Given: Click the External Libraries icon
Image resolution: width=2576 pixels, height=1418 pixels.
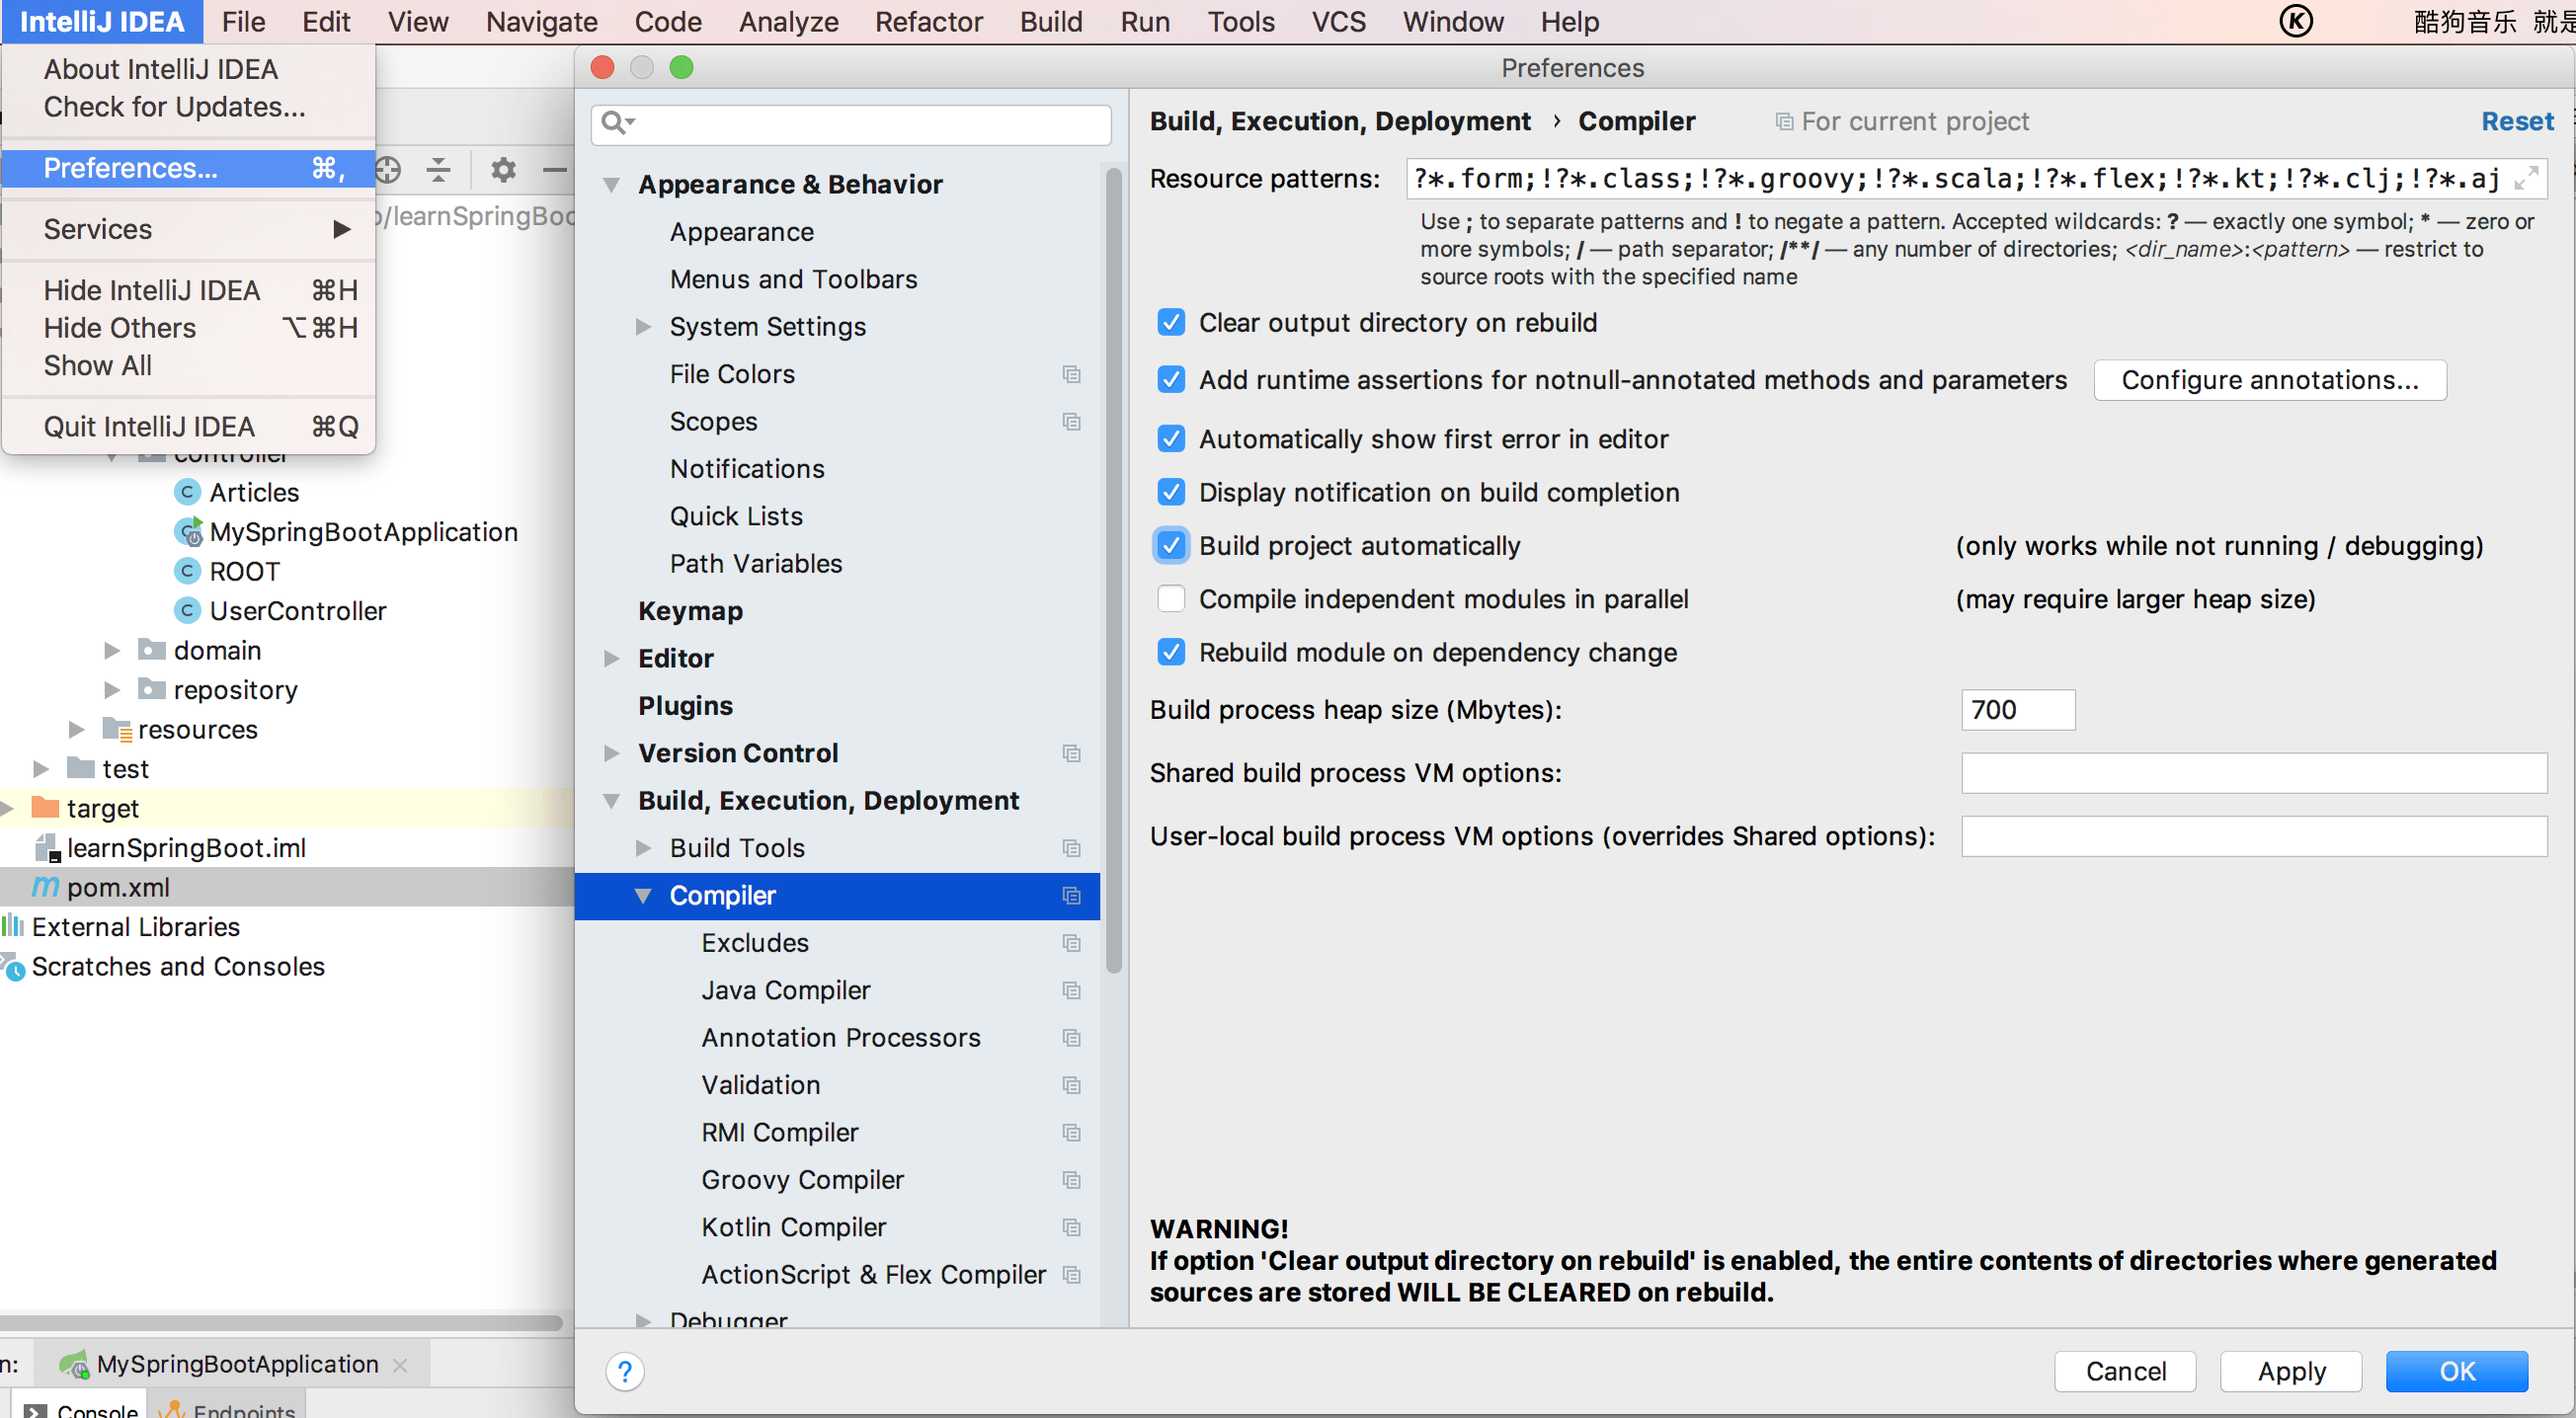Looking at the screenshot, I should pyautogui.click(x=13, y=926).
